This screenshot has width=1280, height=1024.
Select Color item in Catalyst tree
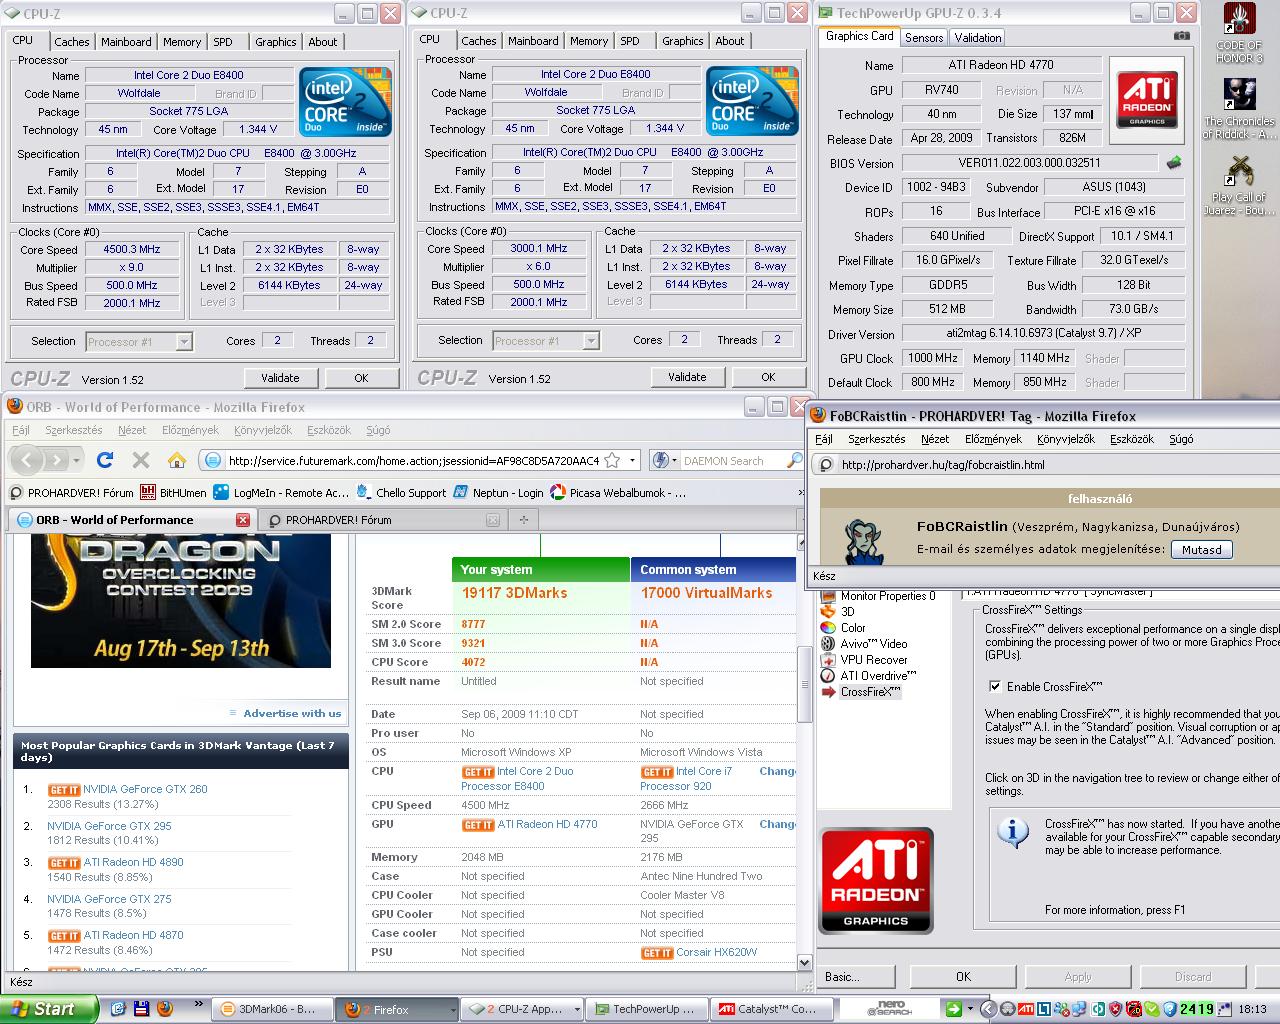(843, 628)
